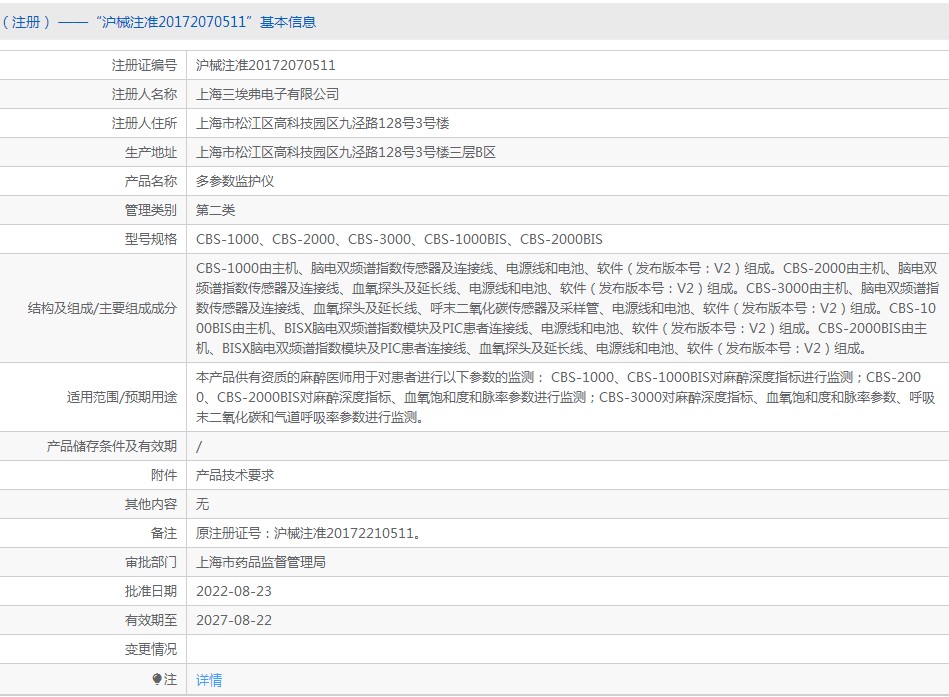Click the intended-use text starting 本产品供有资质的麻醉医师
Image resolution: width=949 pixels, height=697 pixels.
(565, 398)
